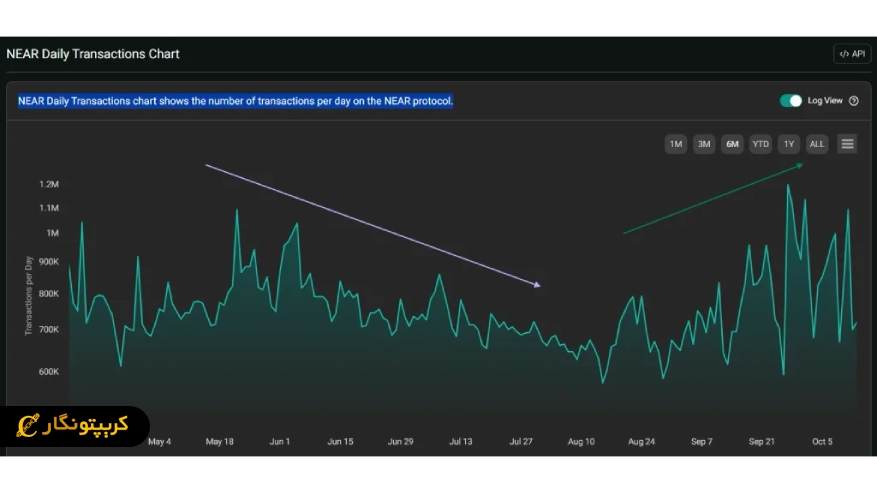
Task: Switch chart to 1Y range
Action: 789,144
